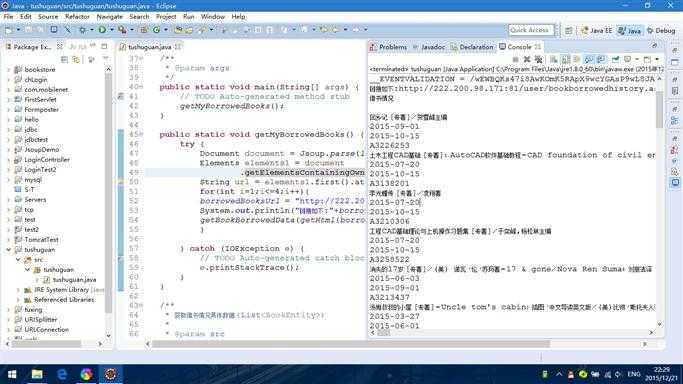Collapse the tushuguan project node
Image resolution: width=683 pixels, height=384 pixels.
(8, 250)
